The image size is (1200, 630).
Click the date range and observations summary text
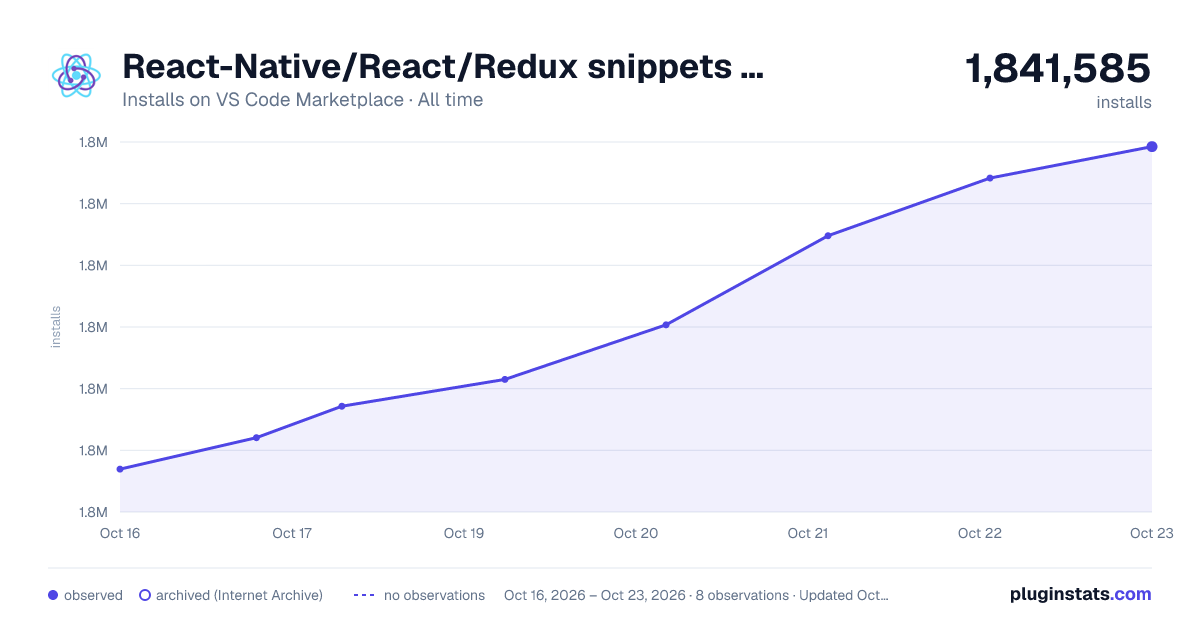[x=696, y=595]
